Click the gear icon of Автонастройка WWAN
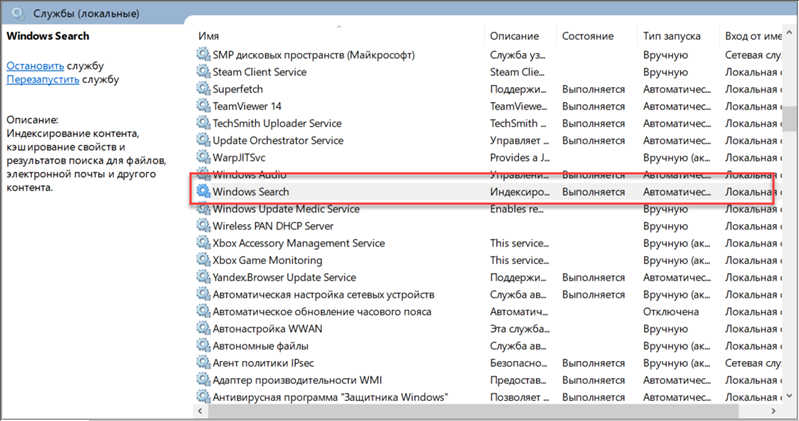The height and width of the screenshot is (421, 799). 203,328
